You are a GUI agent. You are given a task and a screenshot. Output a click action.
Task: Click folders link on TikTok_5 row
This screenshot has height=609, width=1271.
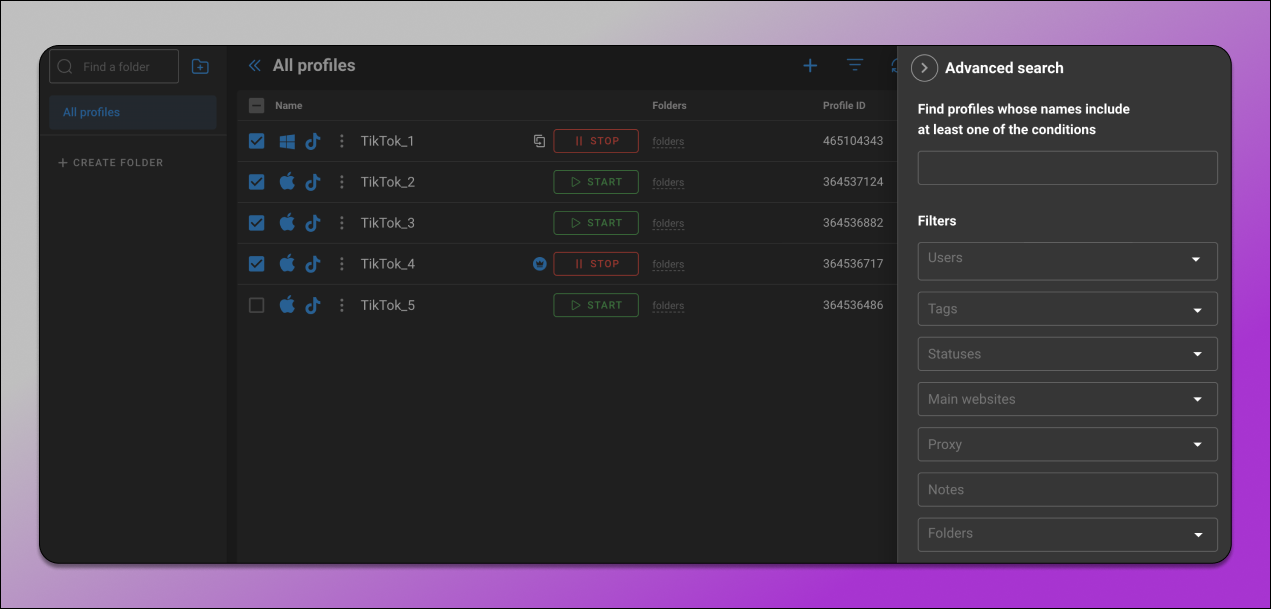pos(668,306)
